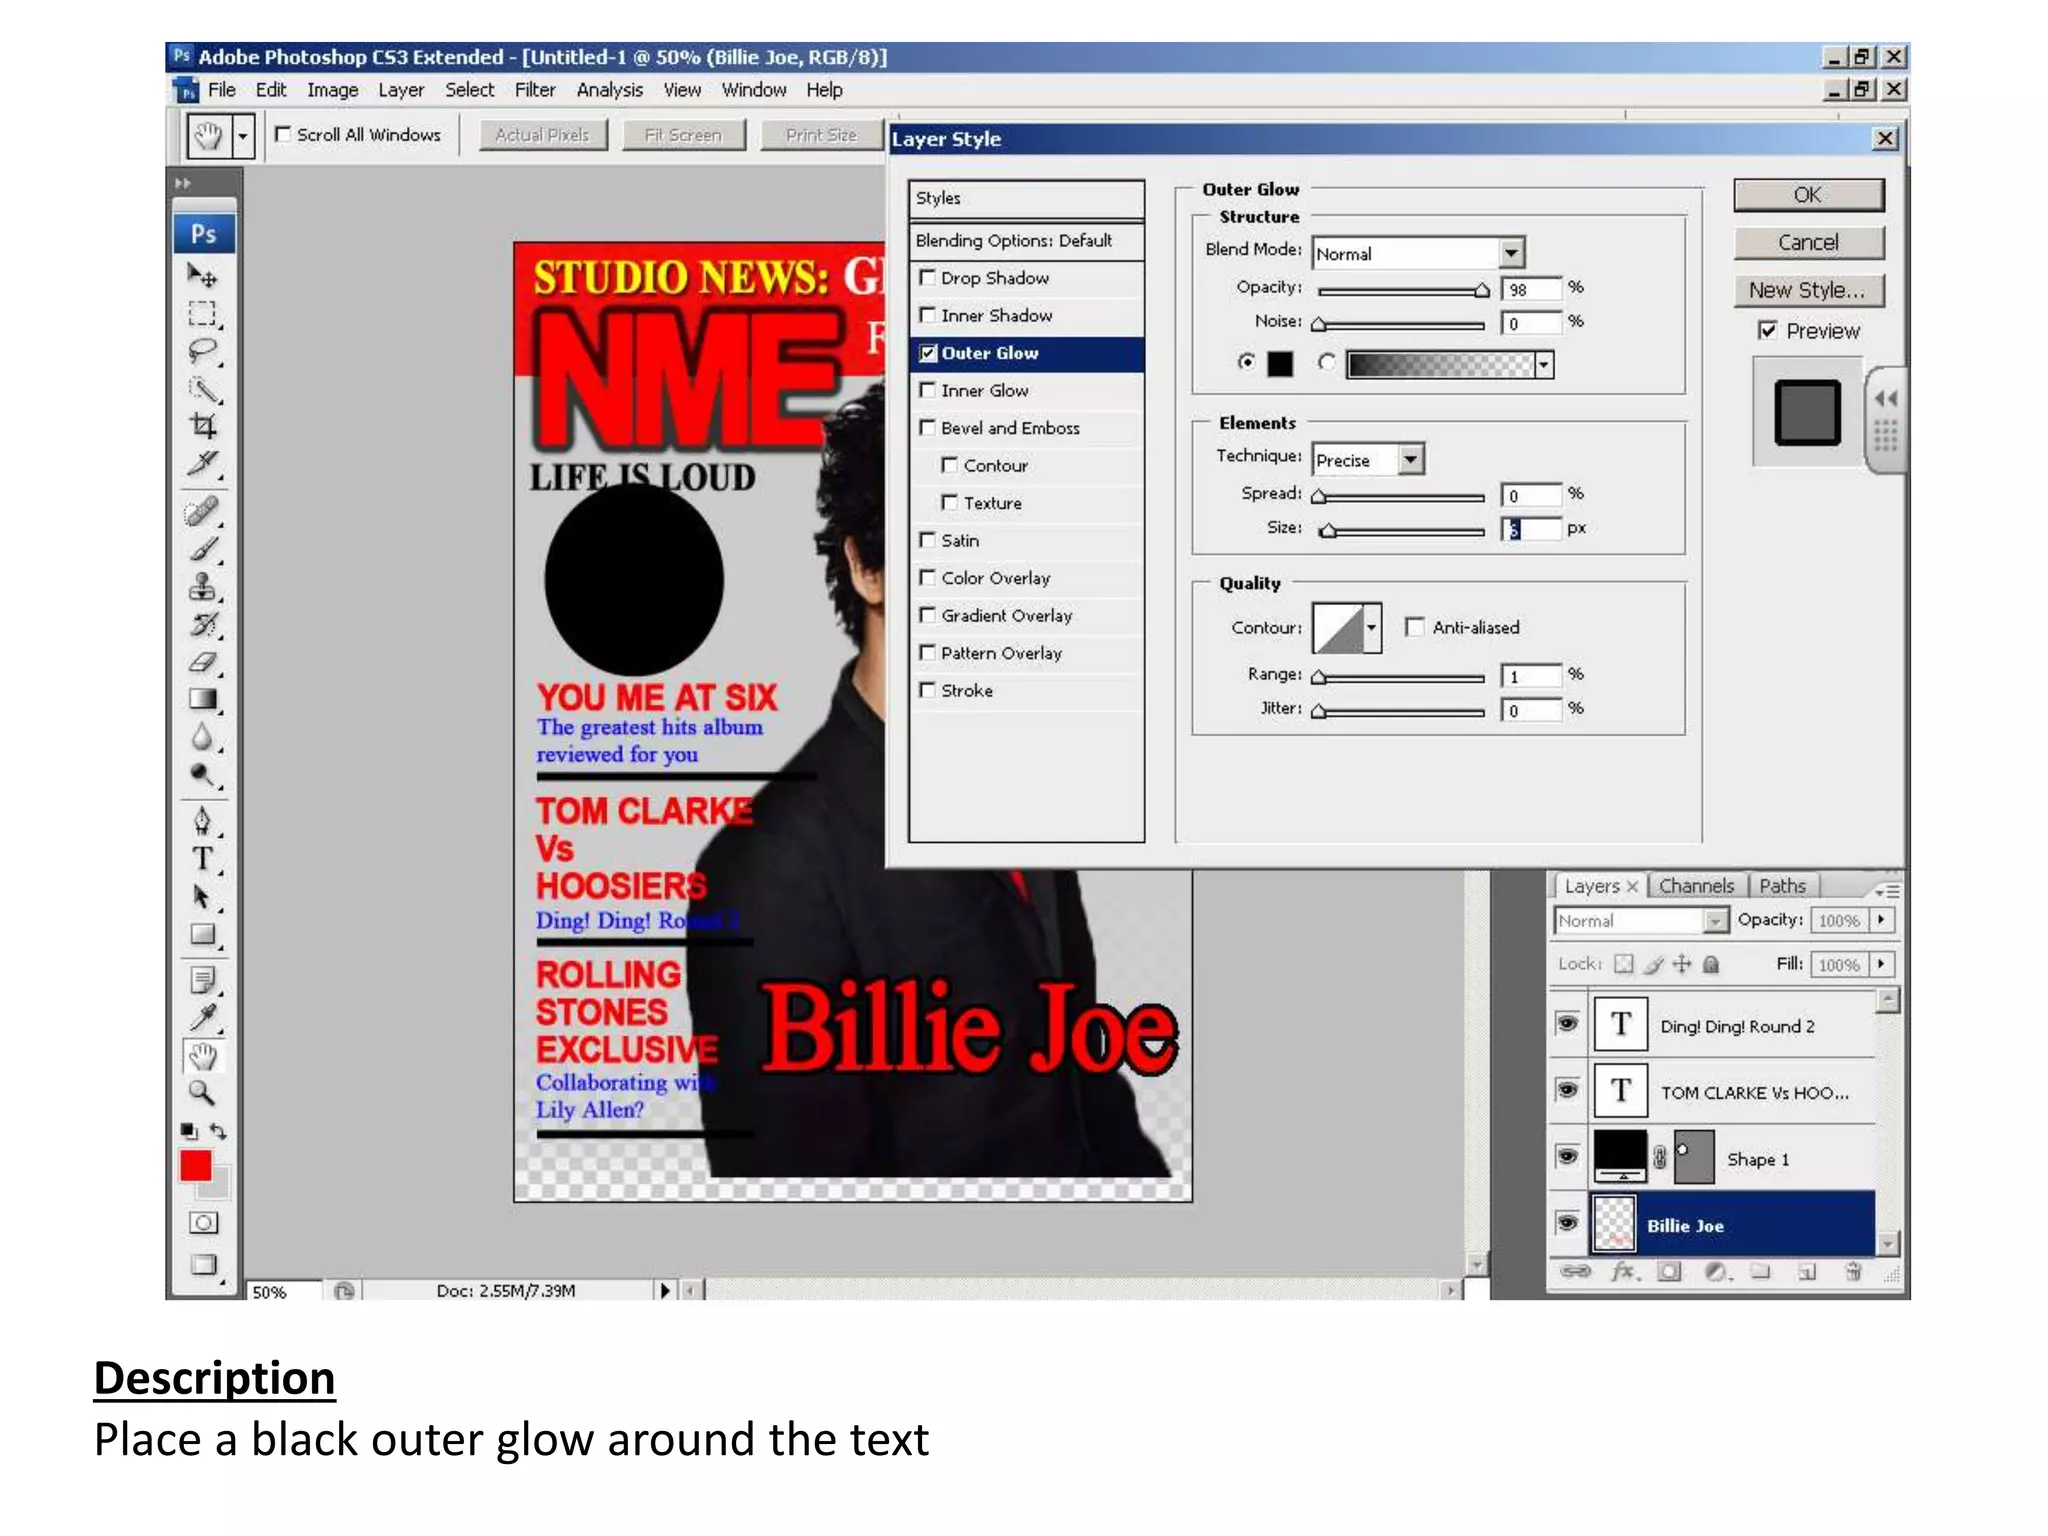
Task: Select the Eyedropper tool
Action: click(203, 1018)
